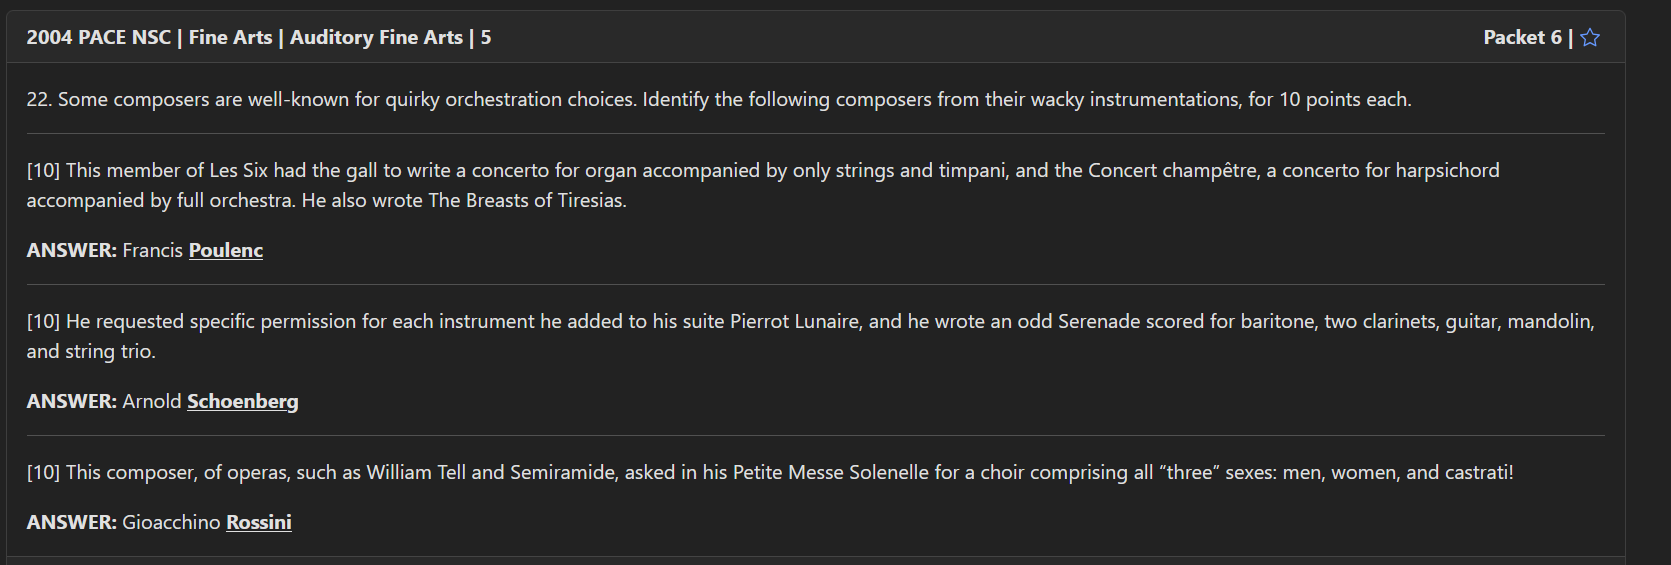The width and height of the screenshot is (1671, 565).
Task: Click the Petite Messe Solenelle bonus part
Action: (770, 472)
